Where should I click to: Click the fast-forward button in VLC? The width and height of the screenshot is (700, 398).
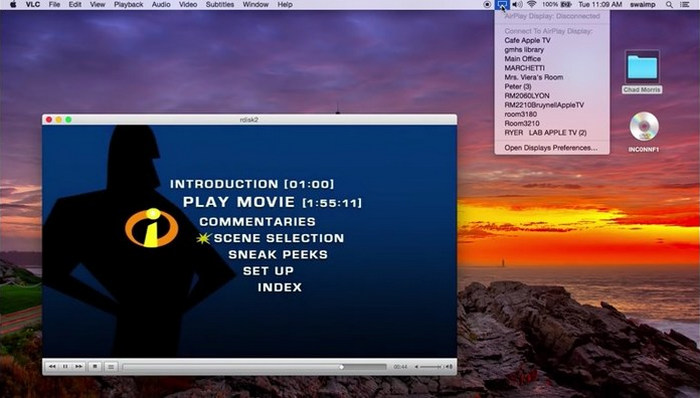point(79,367)
